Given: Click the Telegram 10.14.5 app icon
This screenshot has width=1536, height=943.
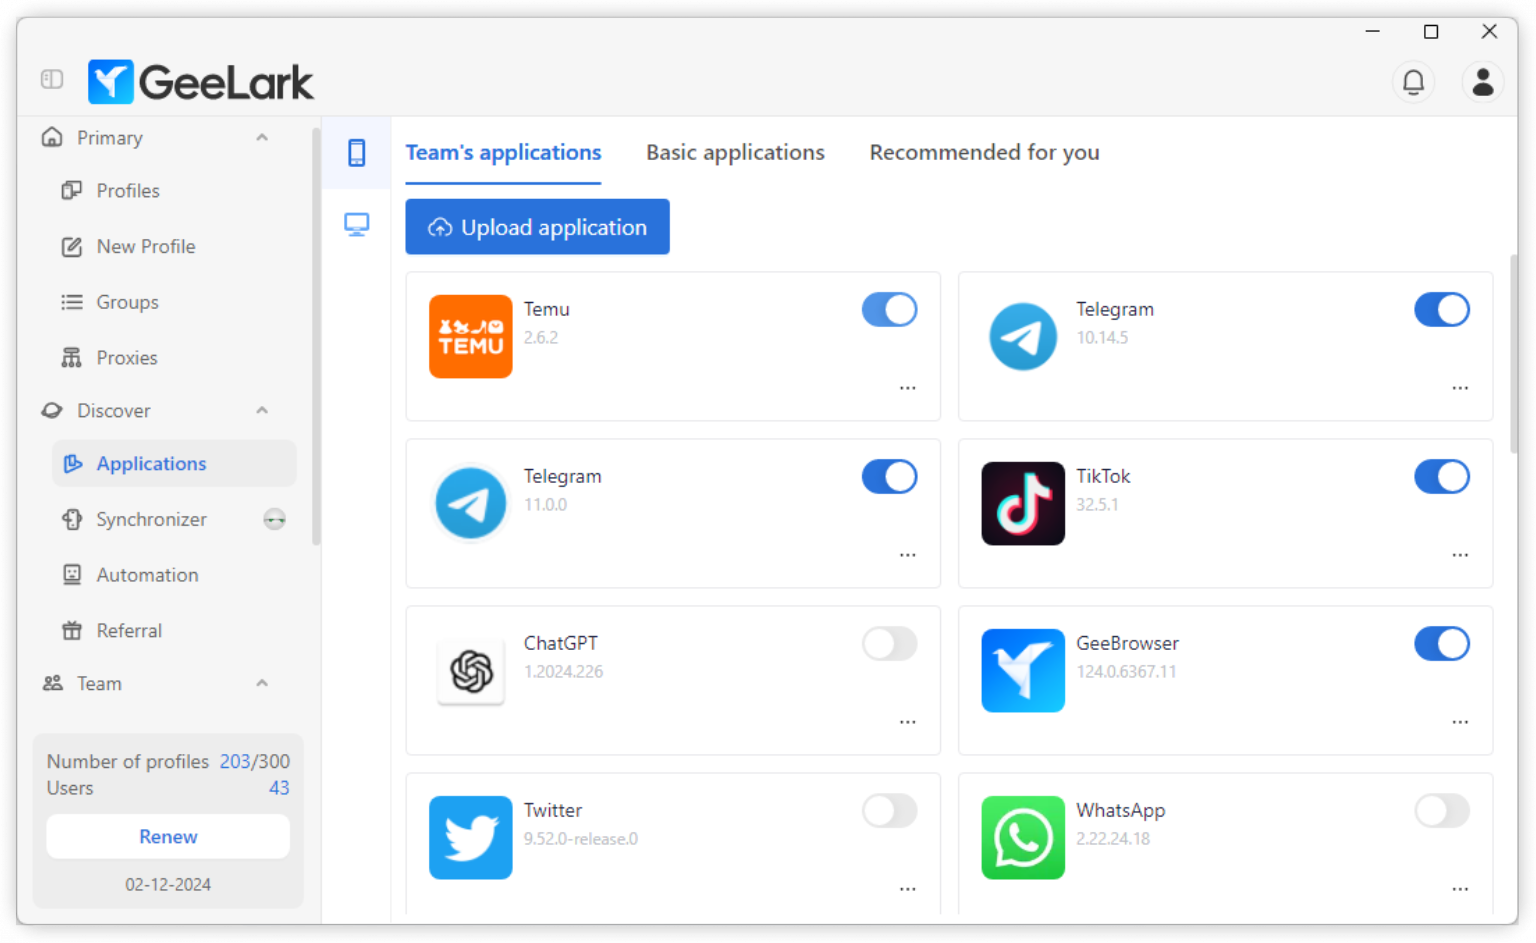Looking at the screenshot, I should [x=1022, y=336].
